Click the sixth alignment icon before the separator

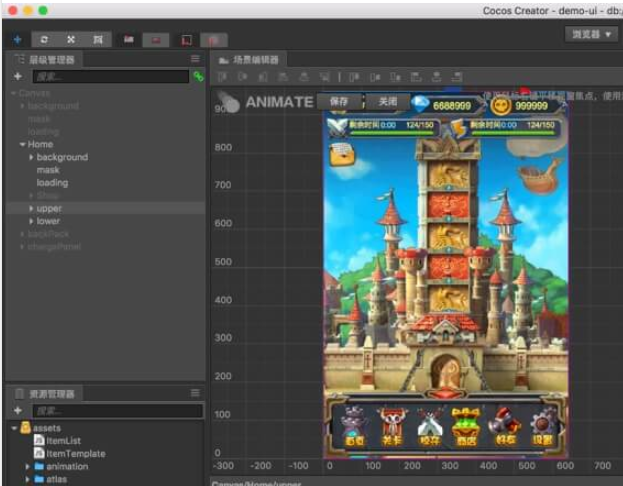pyautogui.click(x=325, y=77)
